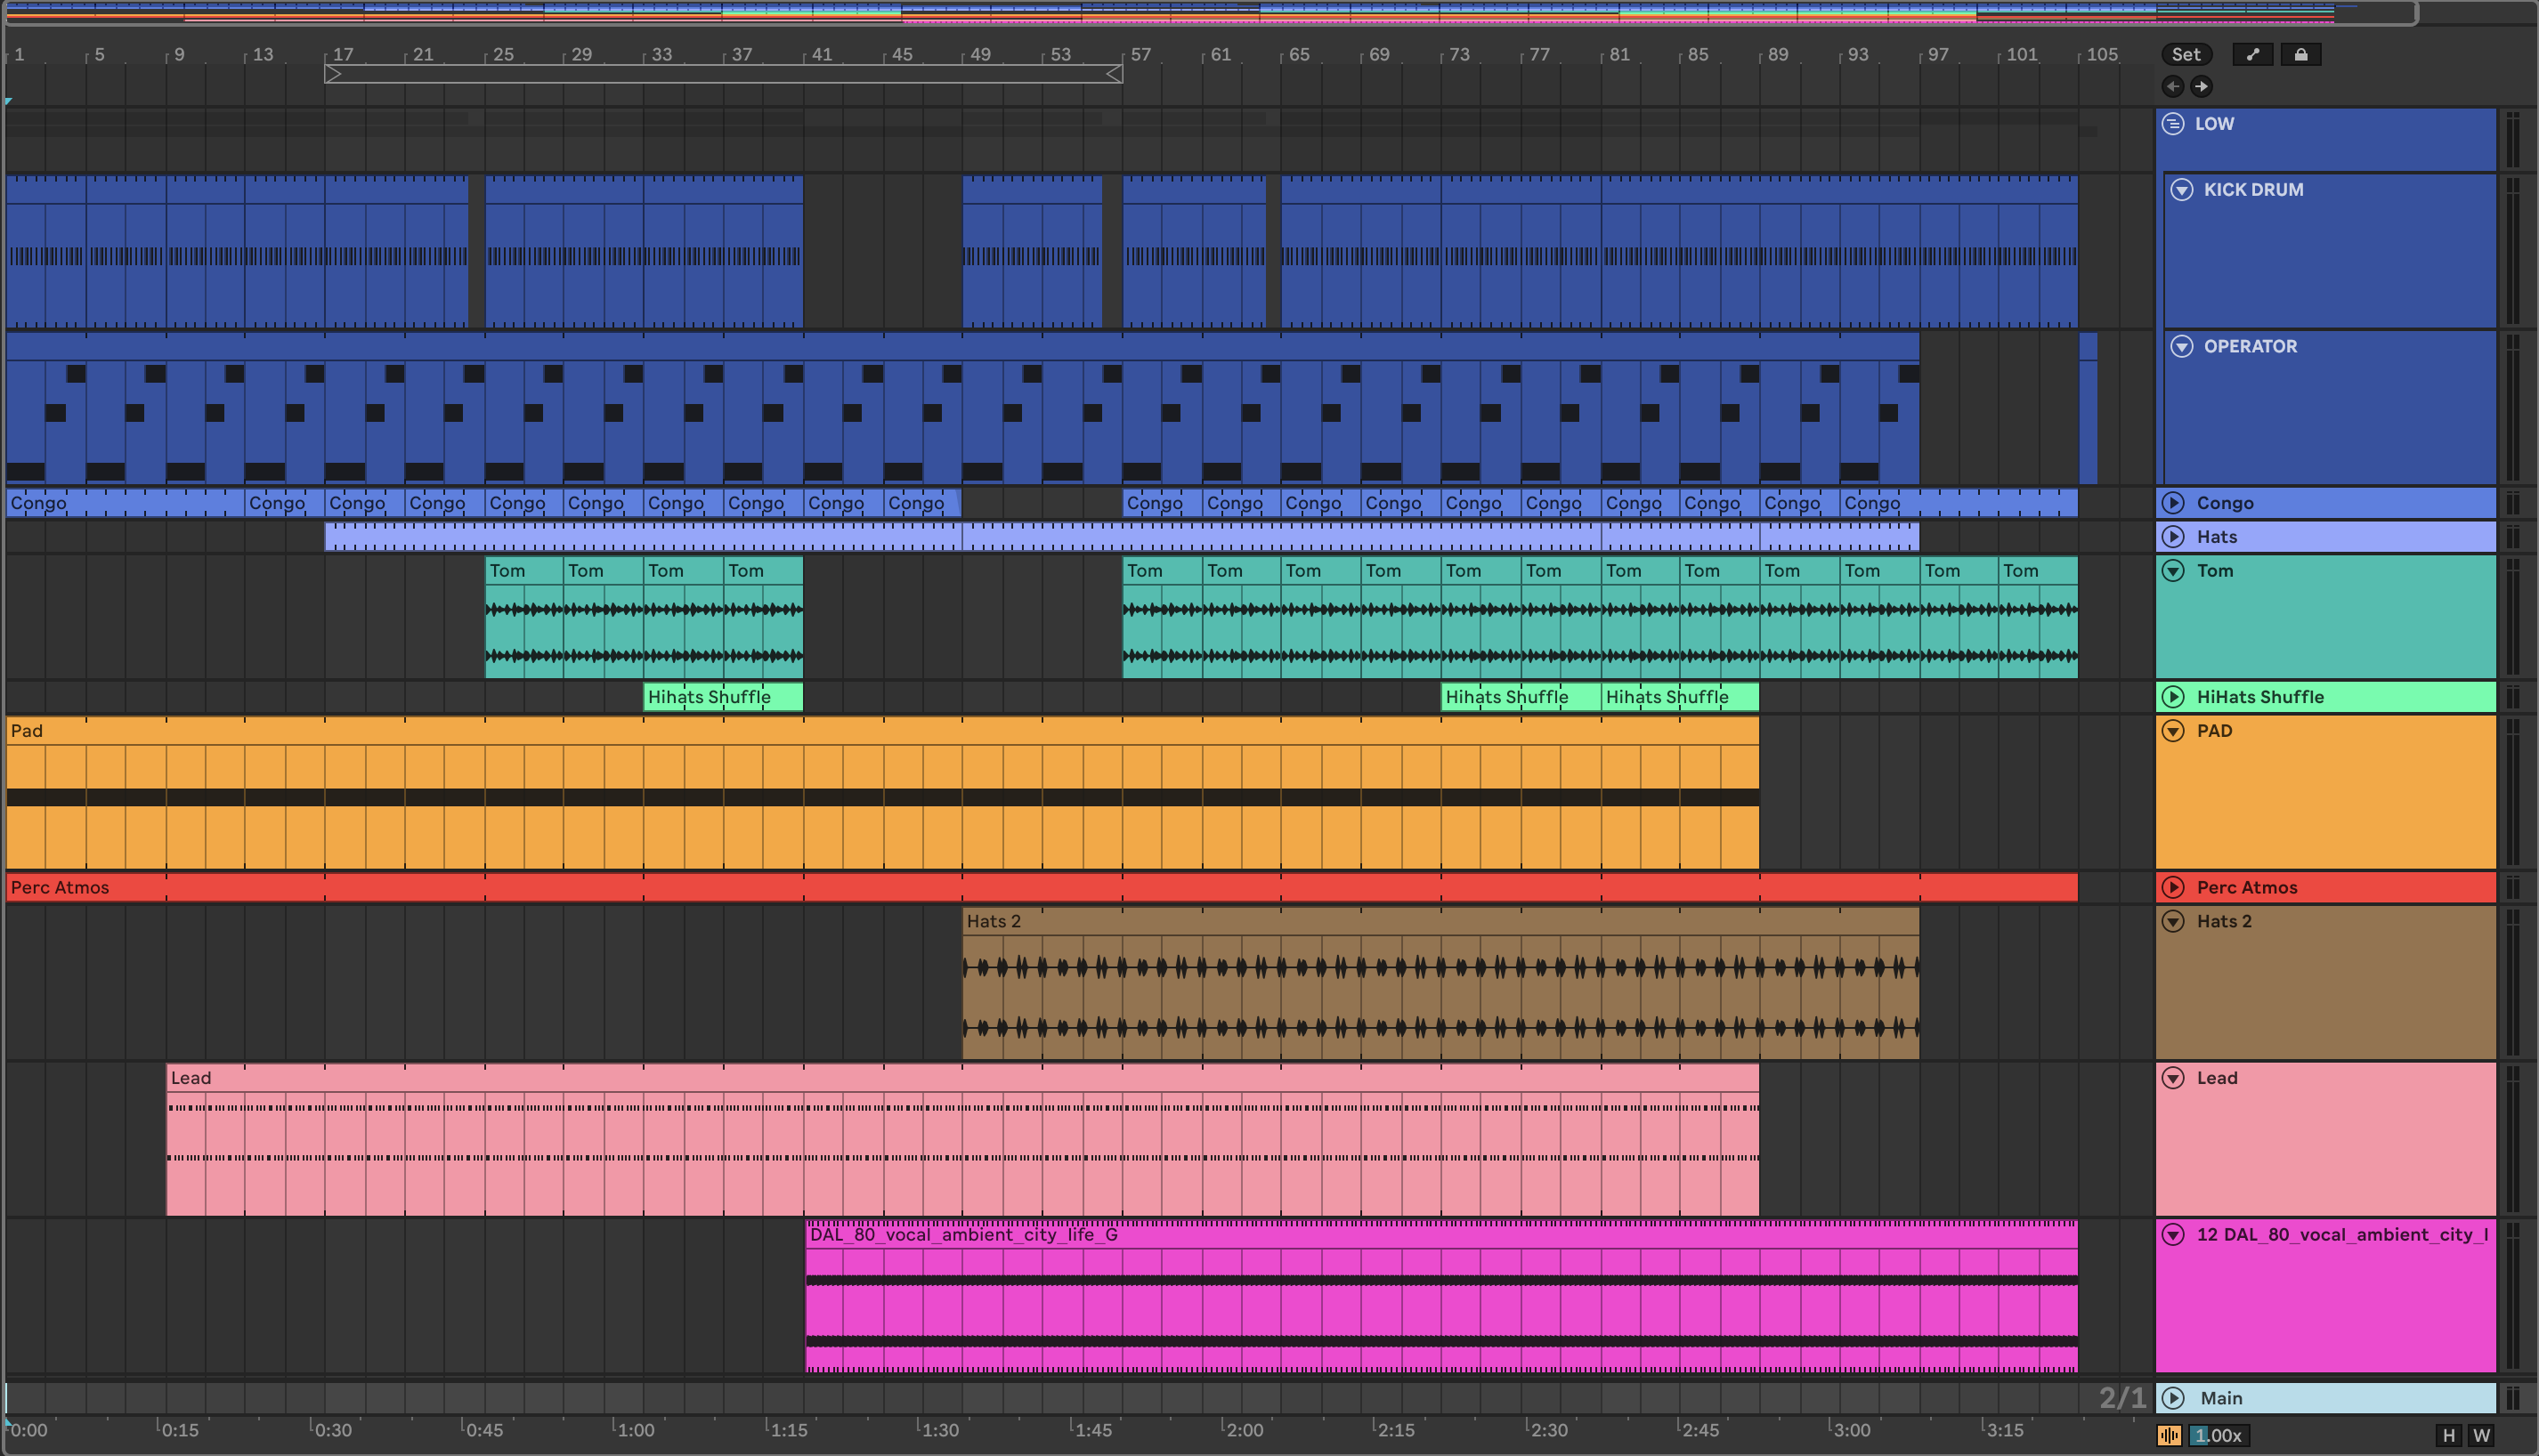Toggle the W optimize width button
The width and height of the screenshot is (2539, 1456).
2481,1436
